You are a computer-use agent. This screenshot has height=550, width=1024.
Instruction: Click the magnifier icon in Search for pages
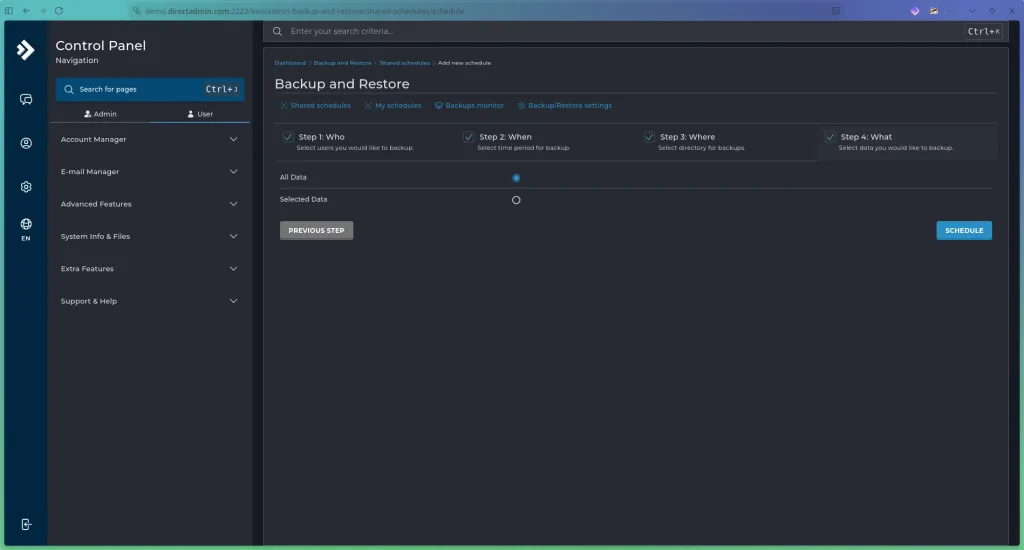[x=69, y=89]
